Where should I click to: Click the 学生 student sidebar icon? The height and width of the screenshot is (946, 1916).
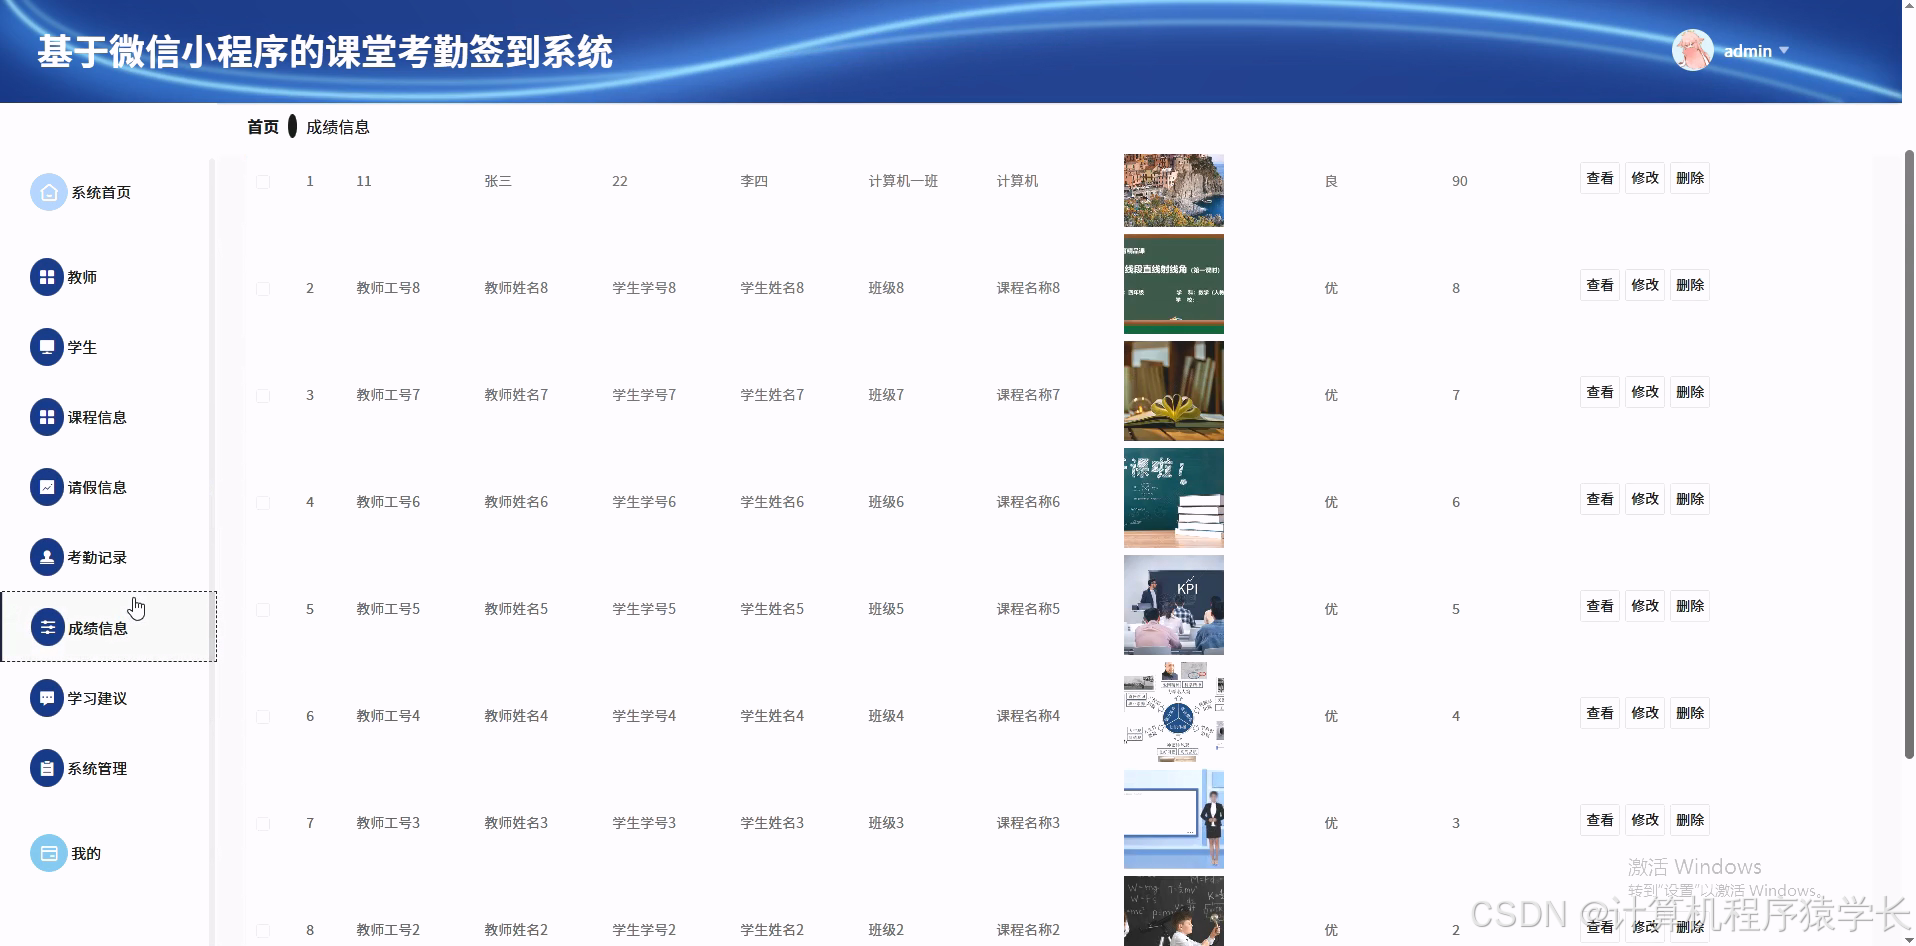pos(48,347)
